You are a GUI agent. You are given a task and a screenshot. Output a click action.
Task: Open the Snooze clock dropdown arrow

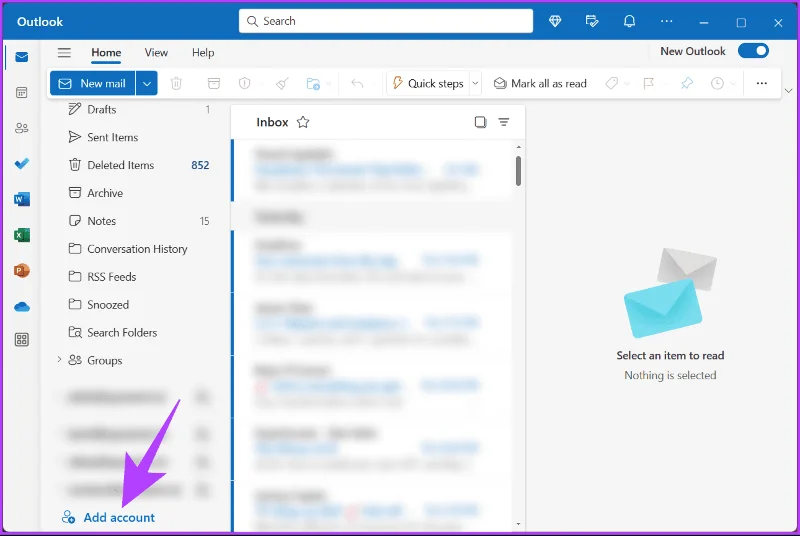(x=733, y=83)
